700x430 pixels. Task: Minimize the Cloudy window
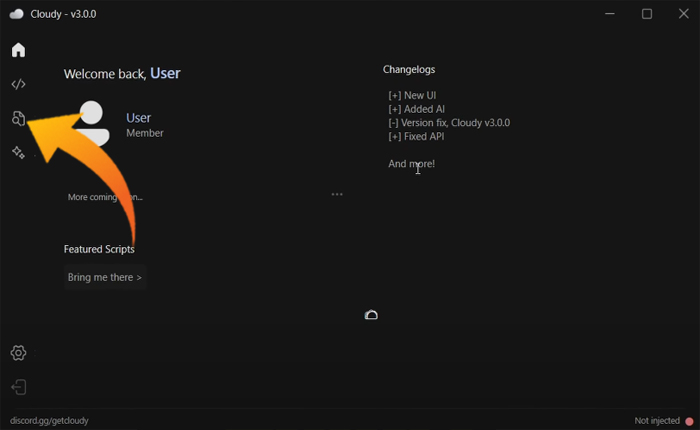(610, 14)
